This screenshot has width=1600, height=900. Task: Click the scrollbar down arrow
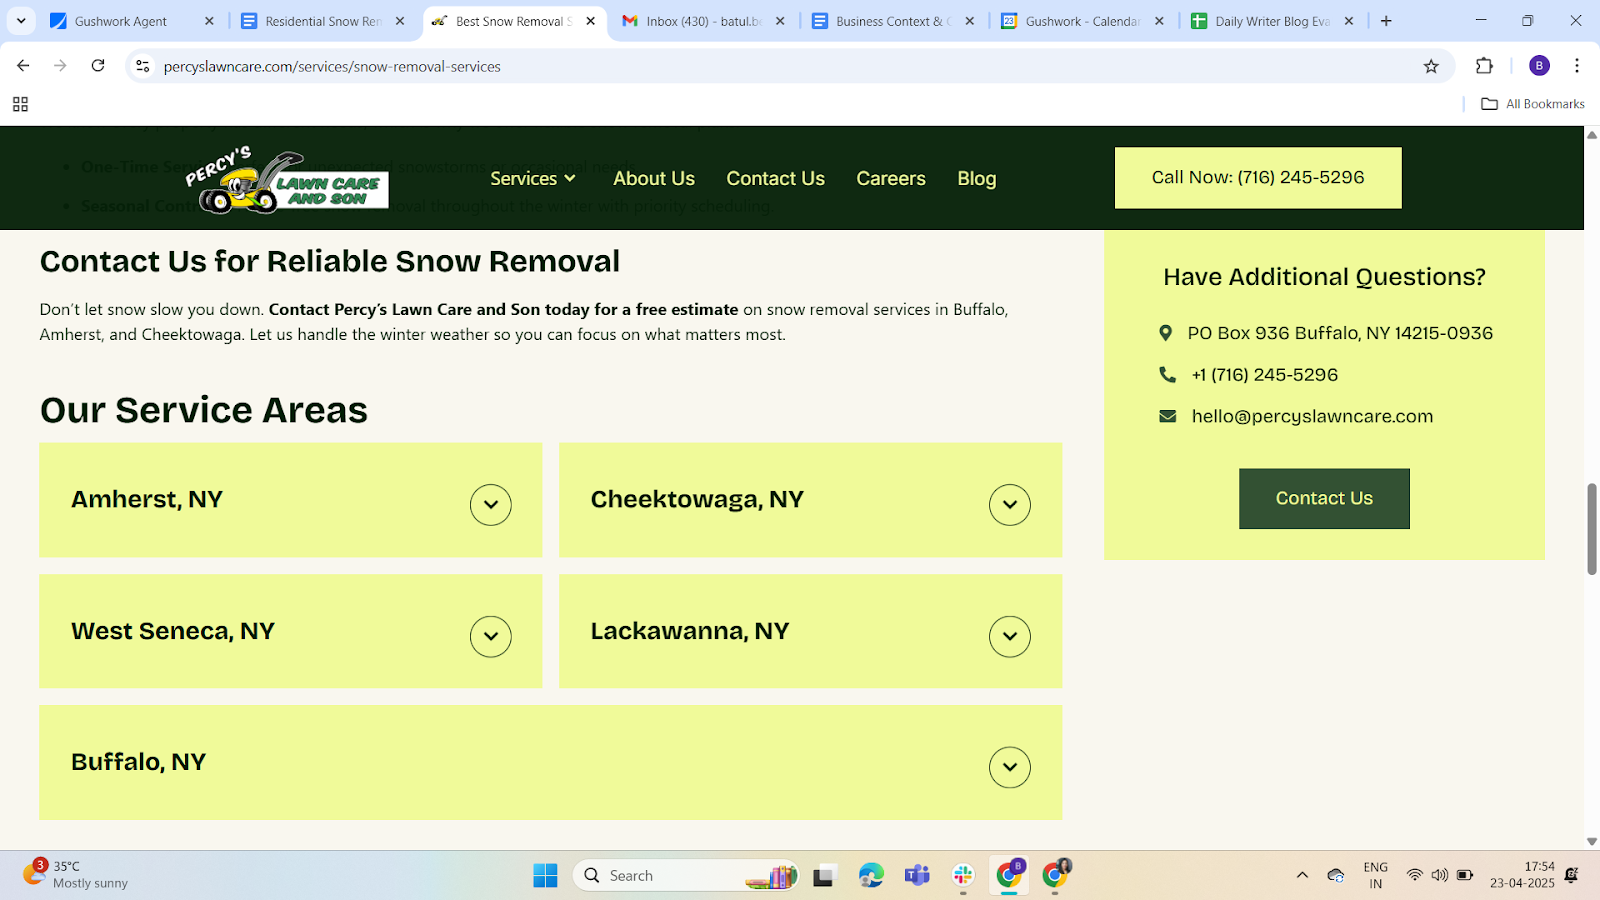coord(1592,842)
